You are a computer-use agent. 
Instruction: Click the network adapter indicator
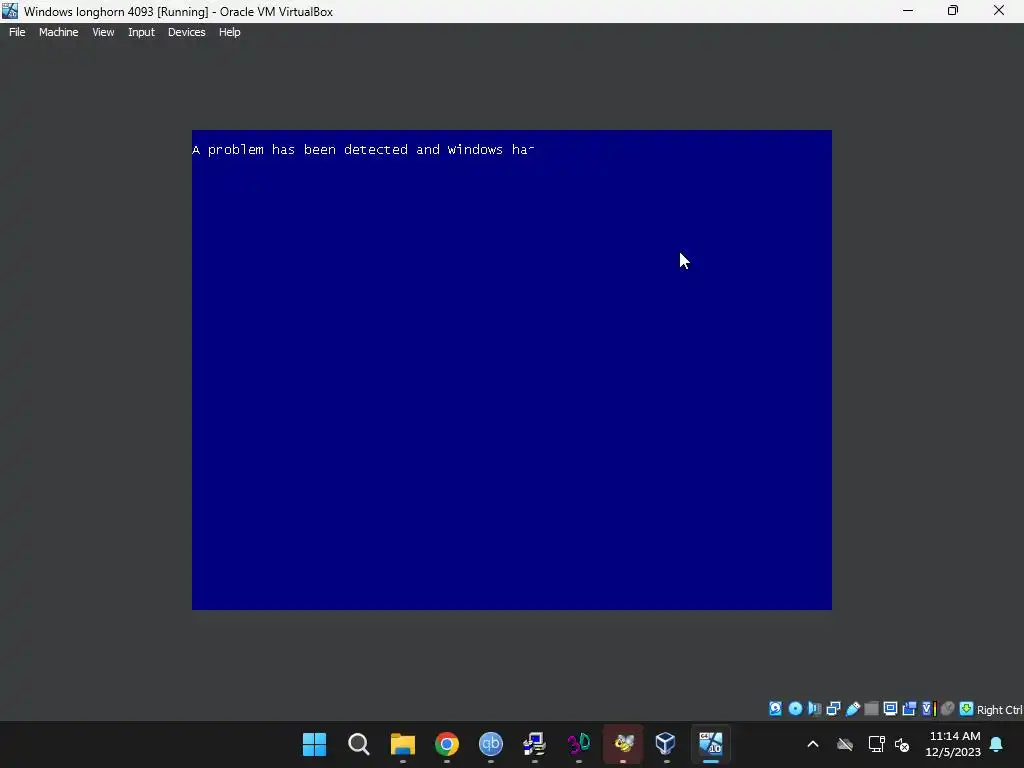(x=833, y=709)
